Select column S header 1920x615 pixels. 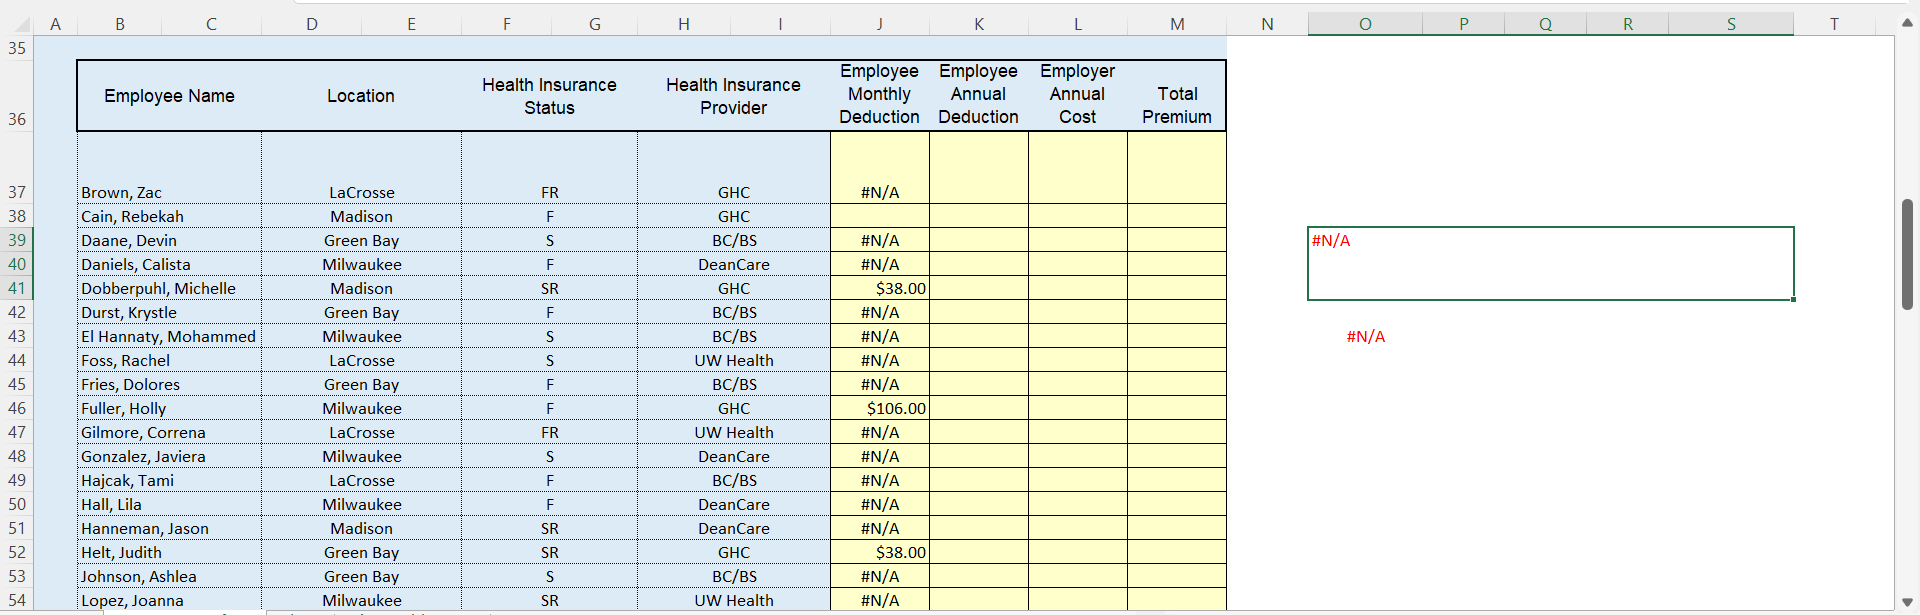pos(1731,24)
